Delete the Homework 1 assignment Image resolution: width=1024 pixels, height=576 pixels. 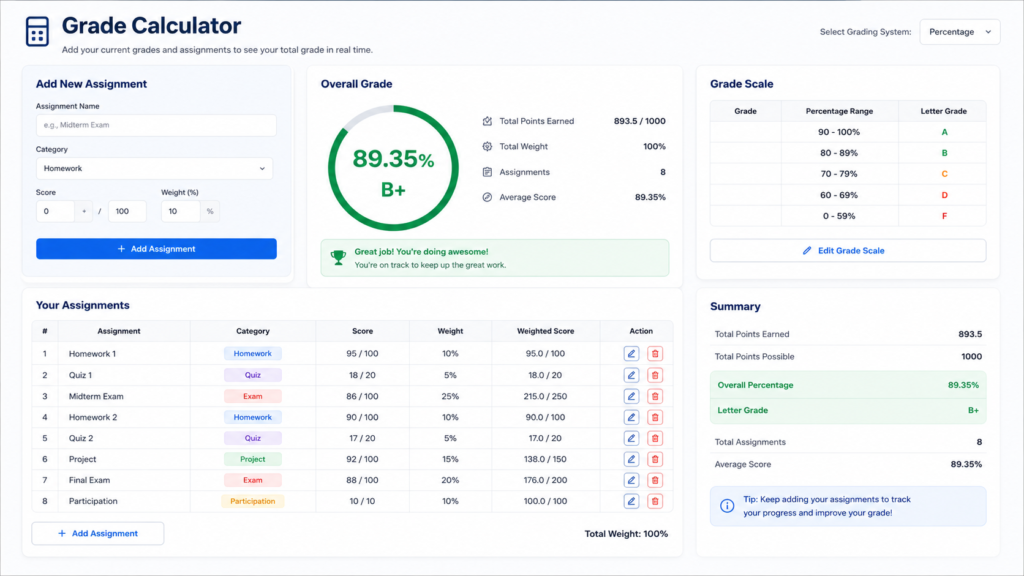tap(654, 353)
